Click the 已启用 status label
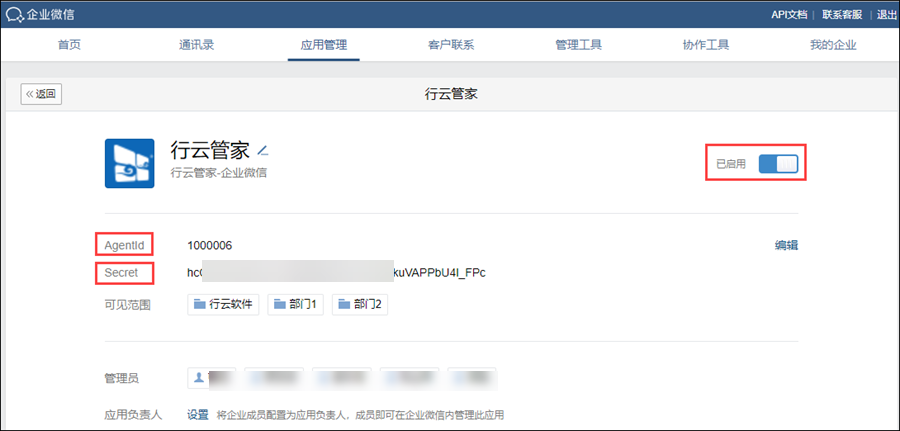 731,164
